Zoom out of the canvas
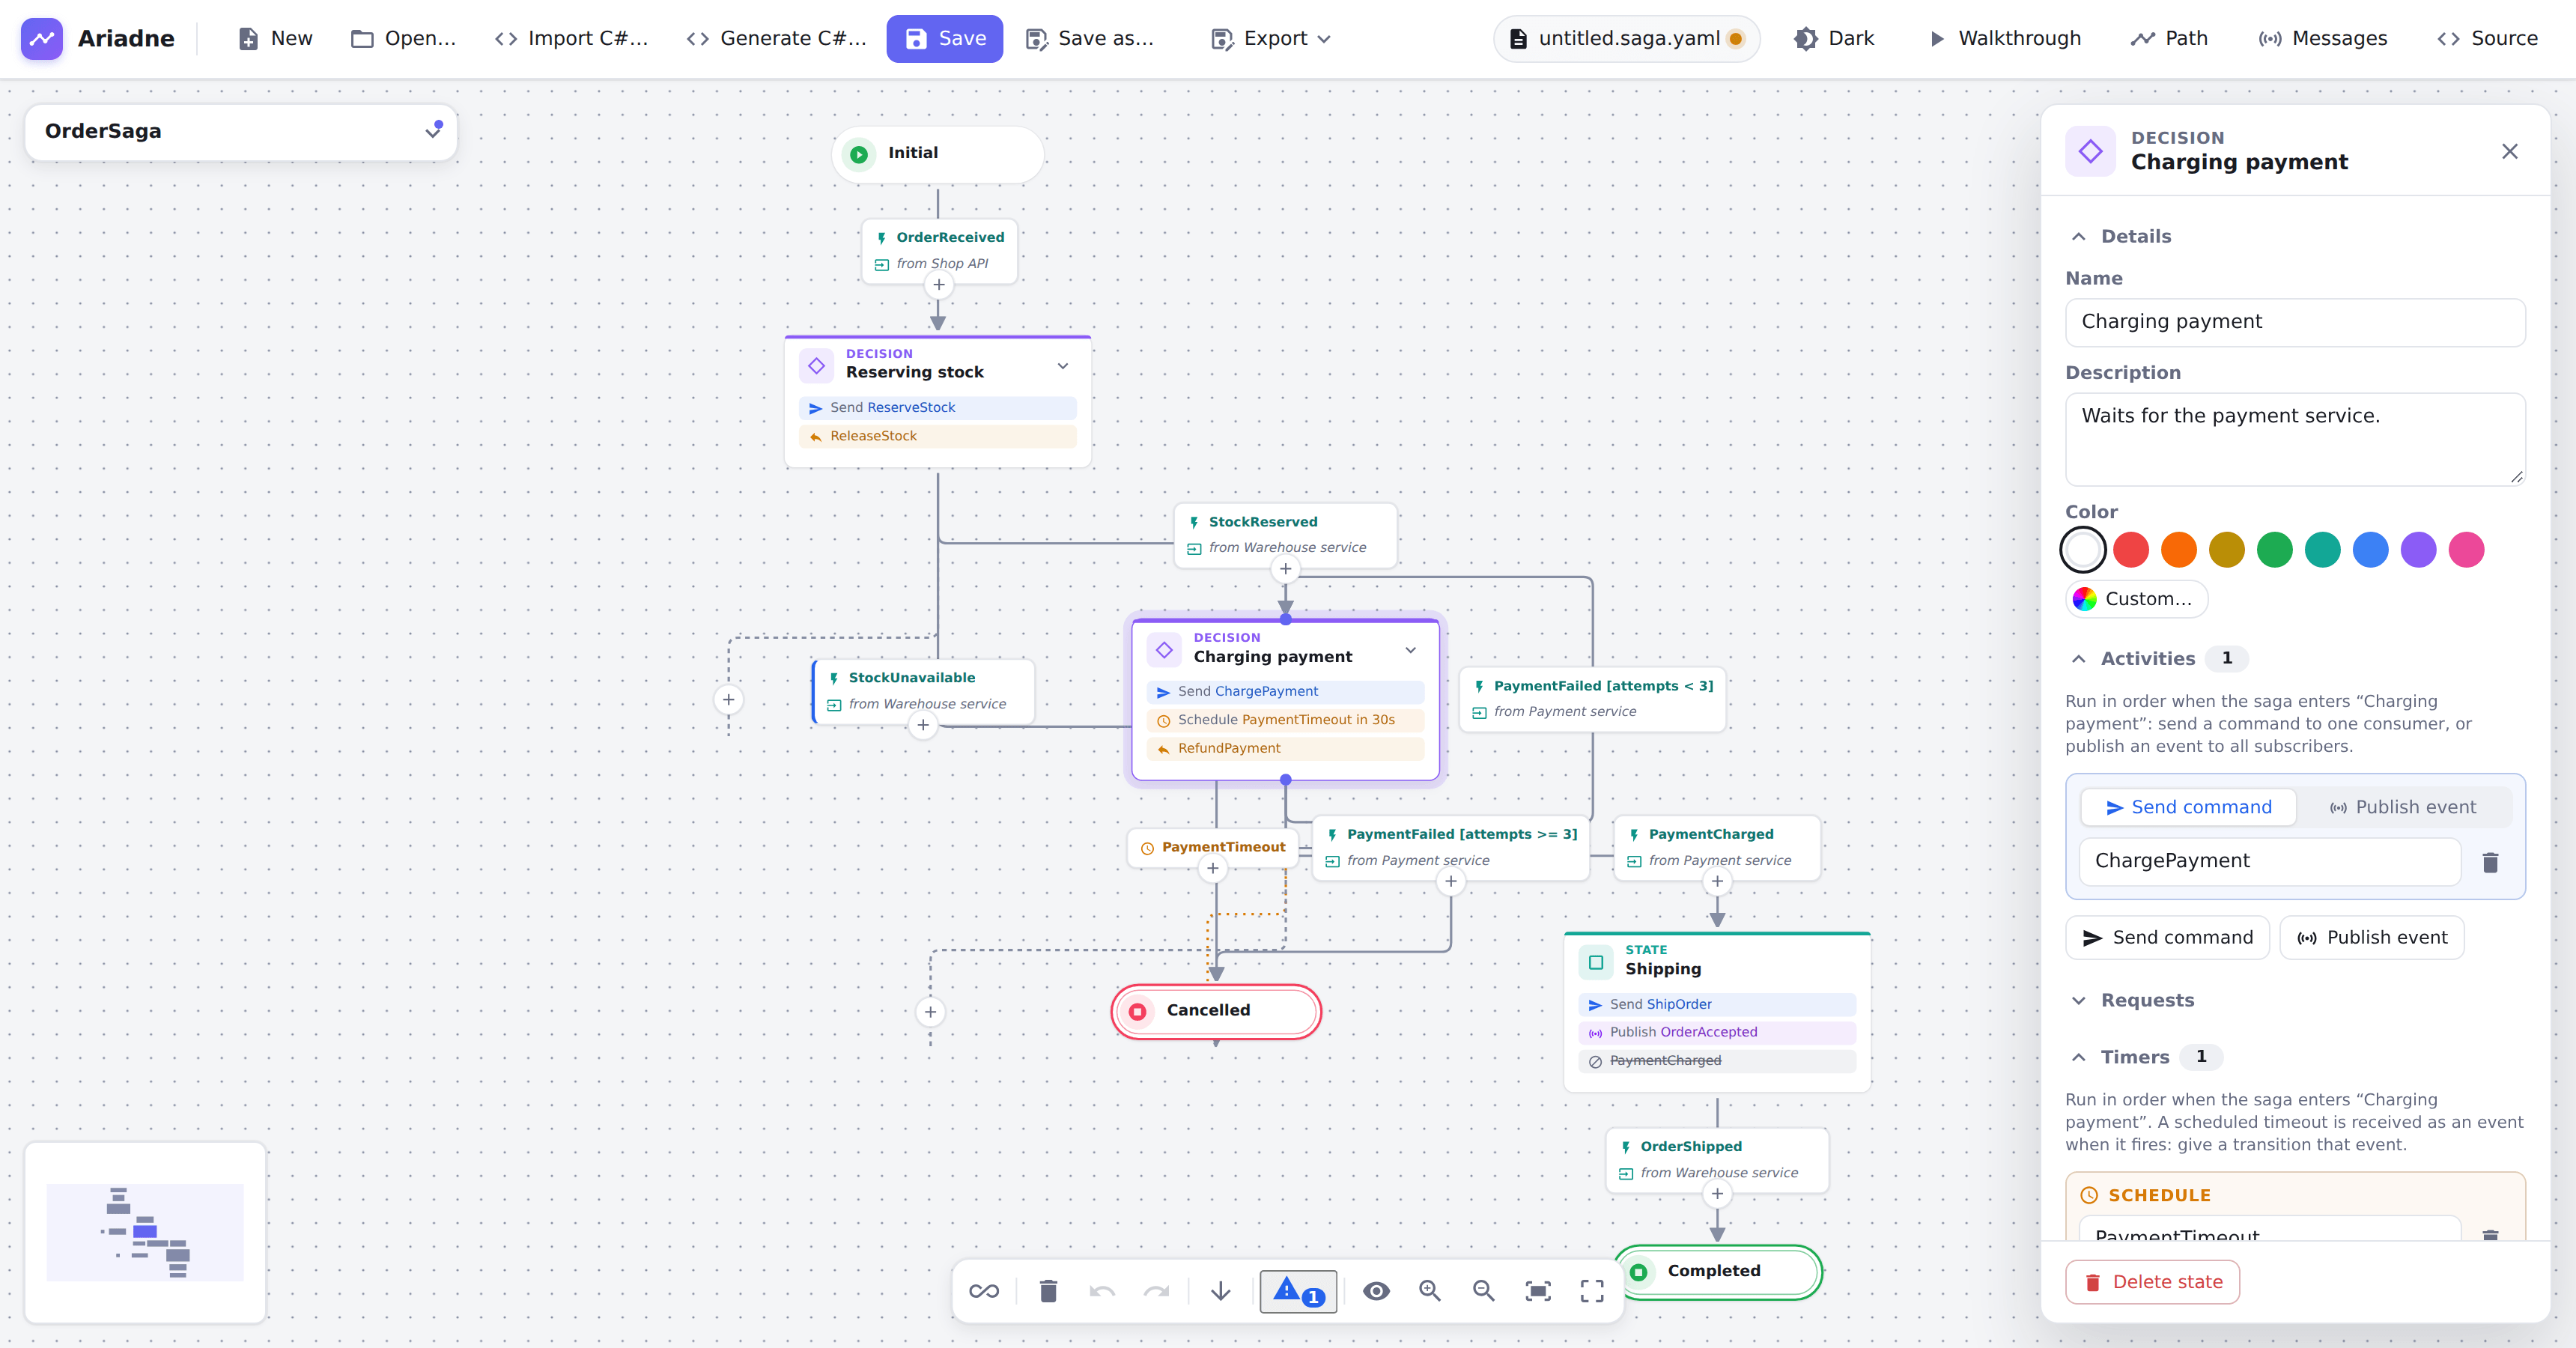 [1484, 1291]
